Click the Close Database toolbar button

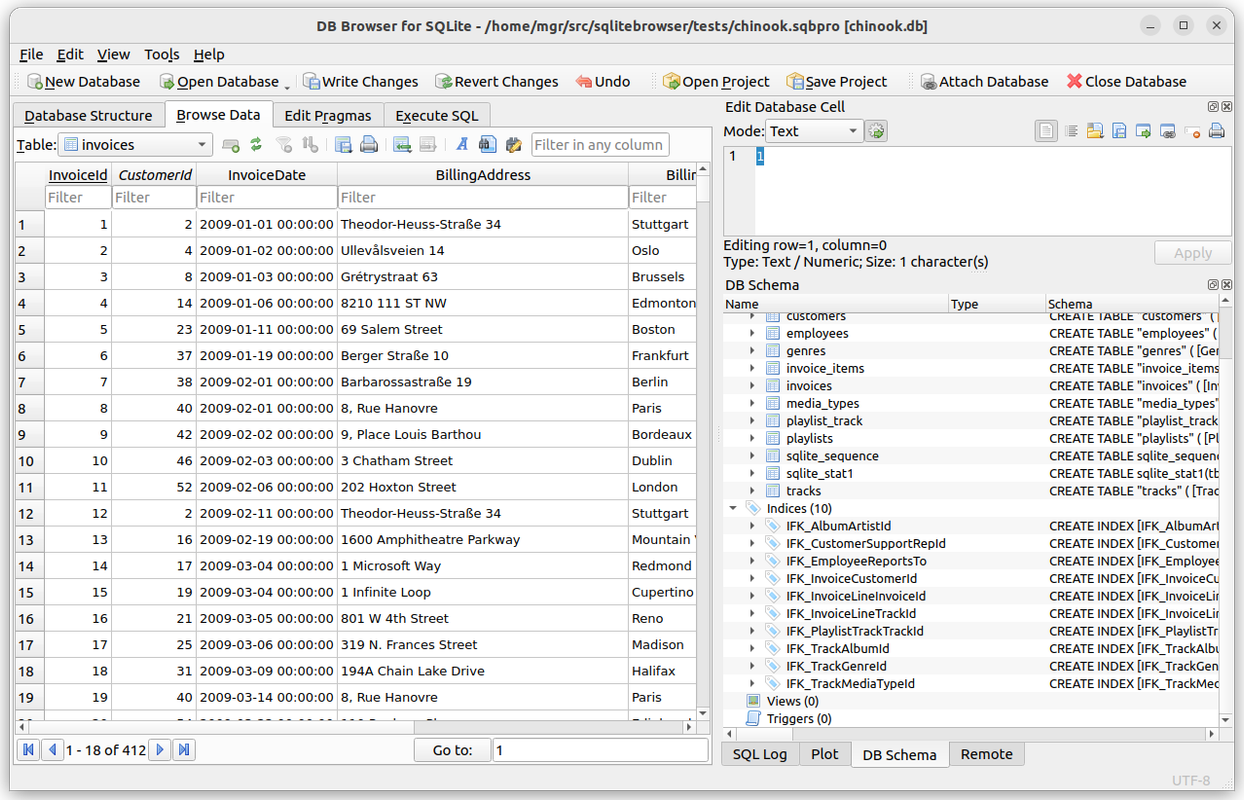pyautogui.click(x=1126, y=82)
